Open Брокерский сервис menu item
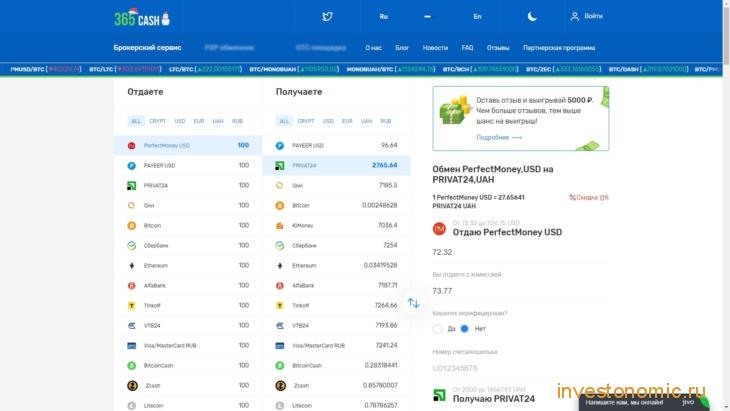 tap(147, 47)
